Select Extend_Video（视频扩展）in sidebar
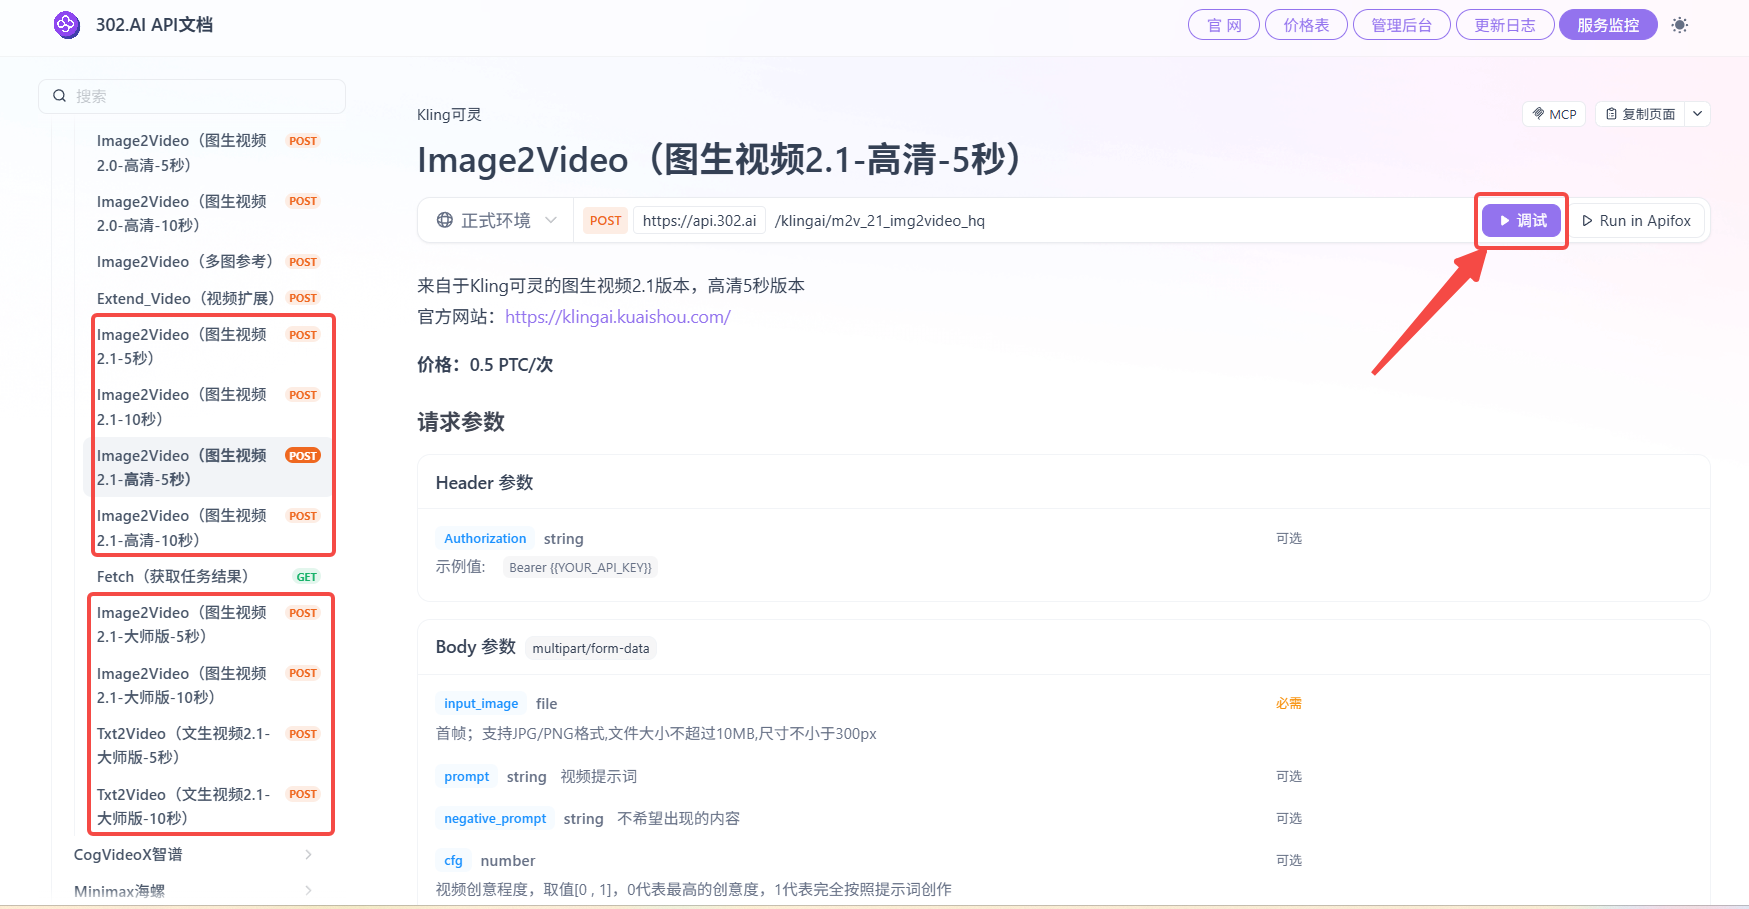 point(209,298)
